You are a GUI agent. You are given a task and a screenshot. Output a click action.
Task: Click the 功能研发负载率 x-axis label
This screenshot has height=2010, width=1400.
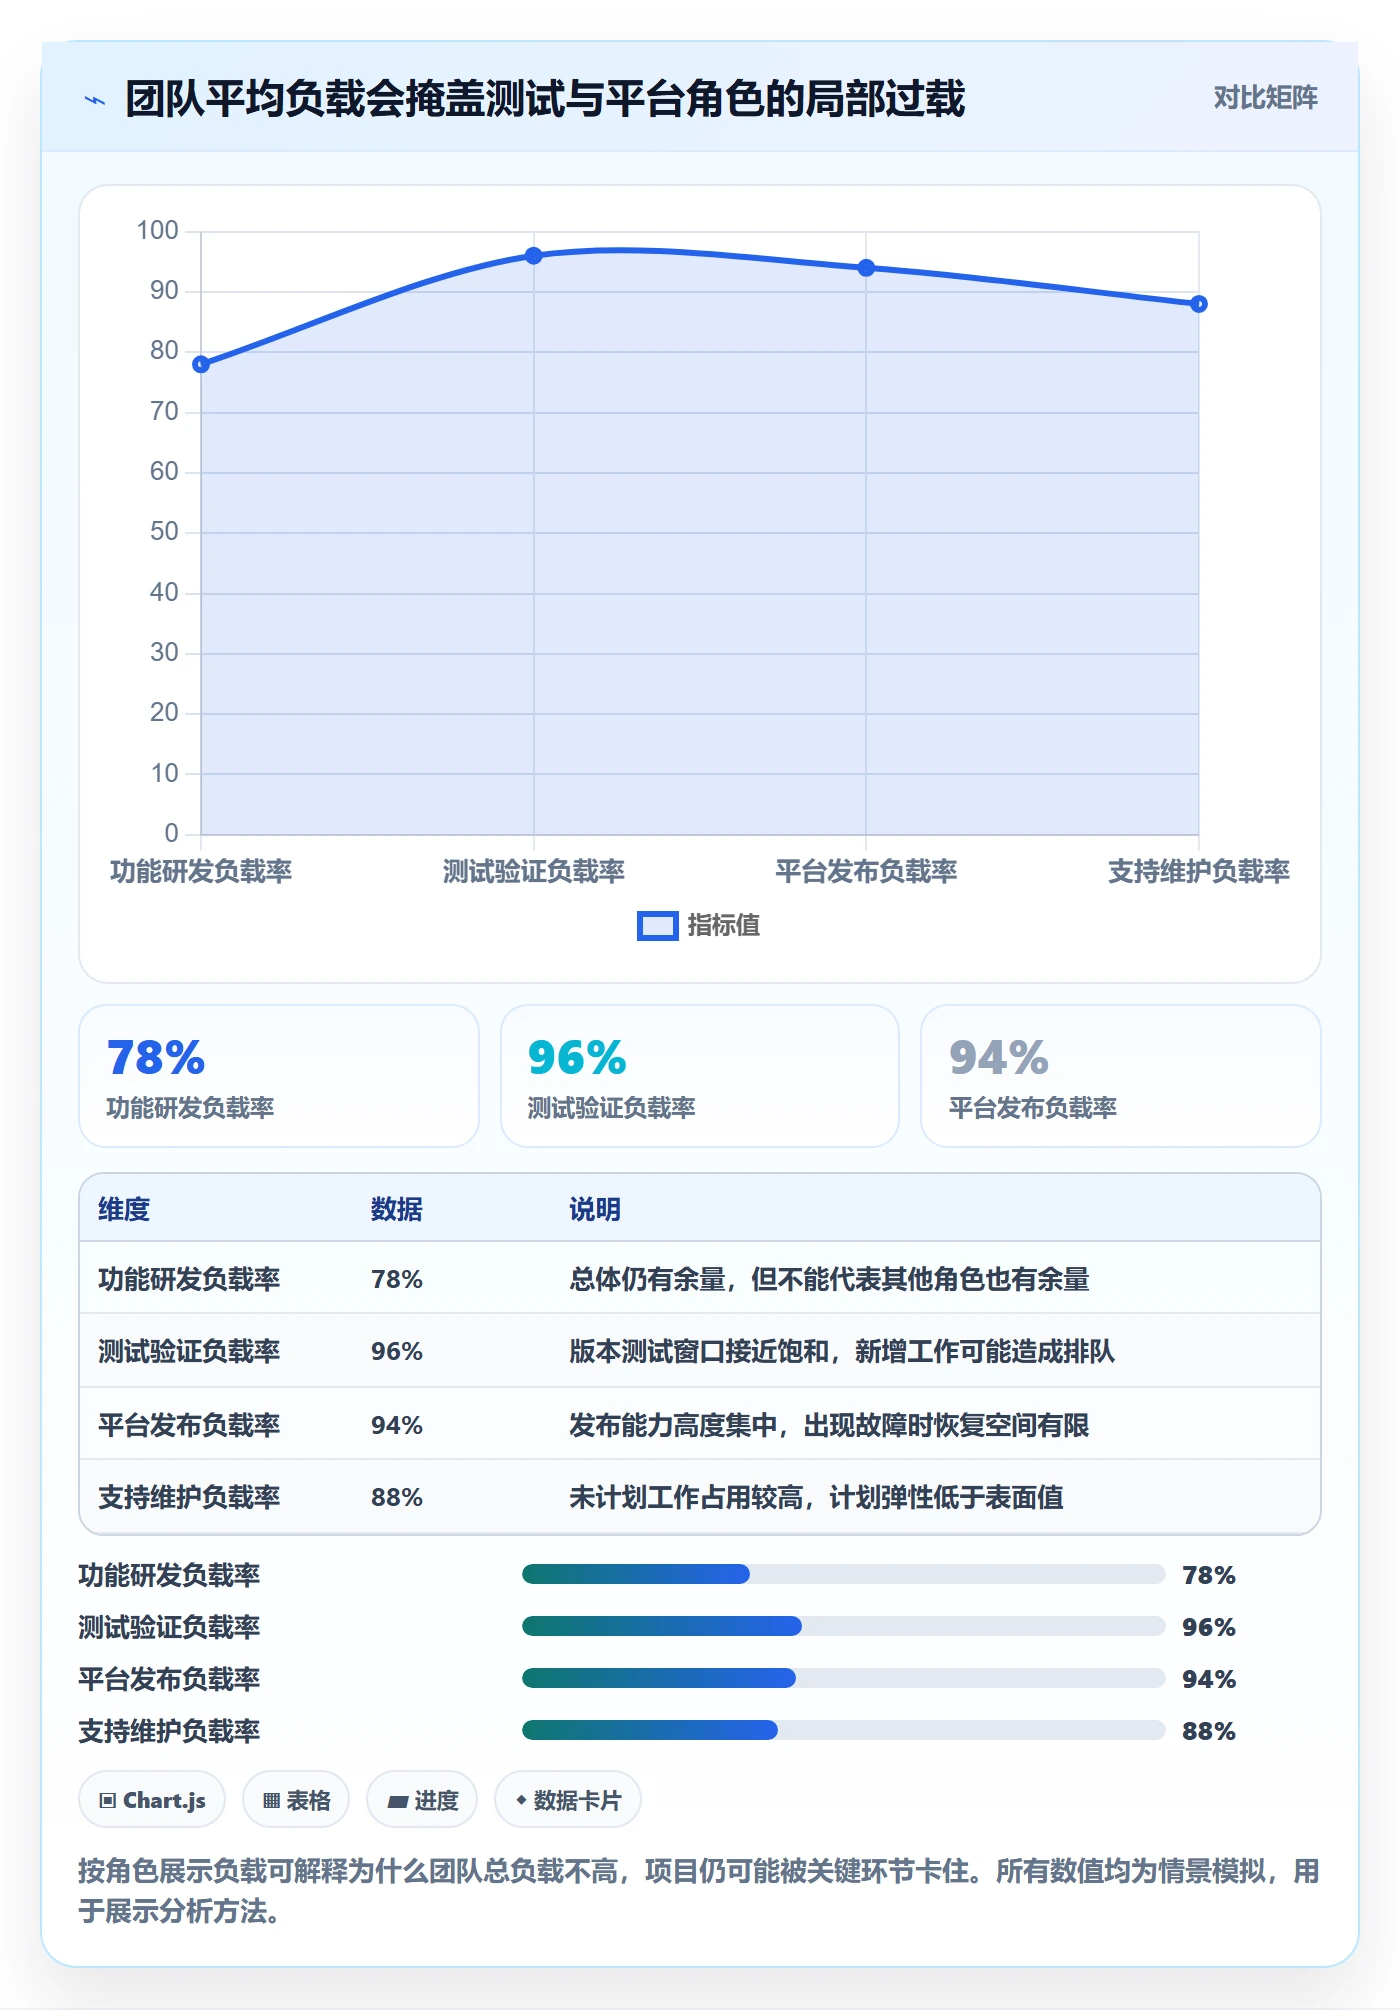coord(201,871)
